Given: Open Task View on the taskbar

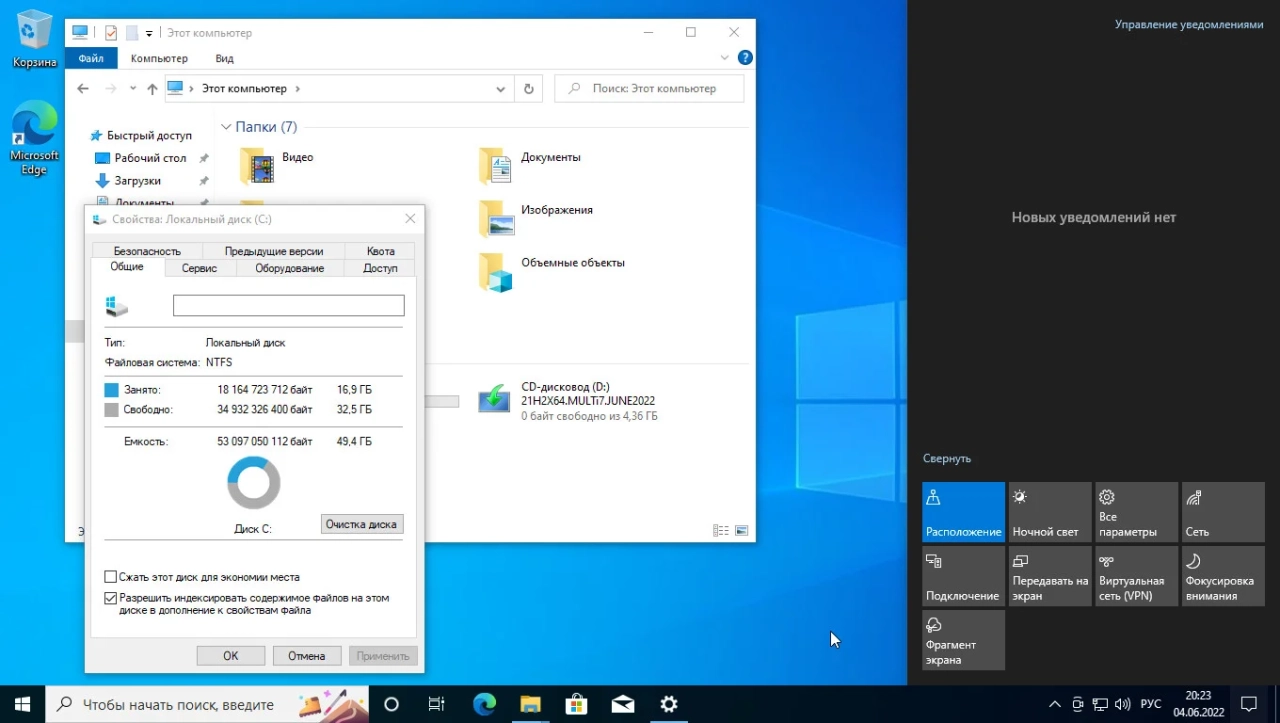Looking at the screenshot, I should click(437, 704).
